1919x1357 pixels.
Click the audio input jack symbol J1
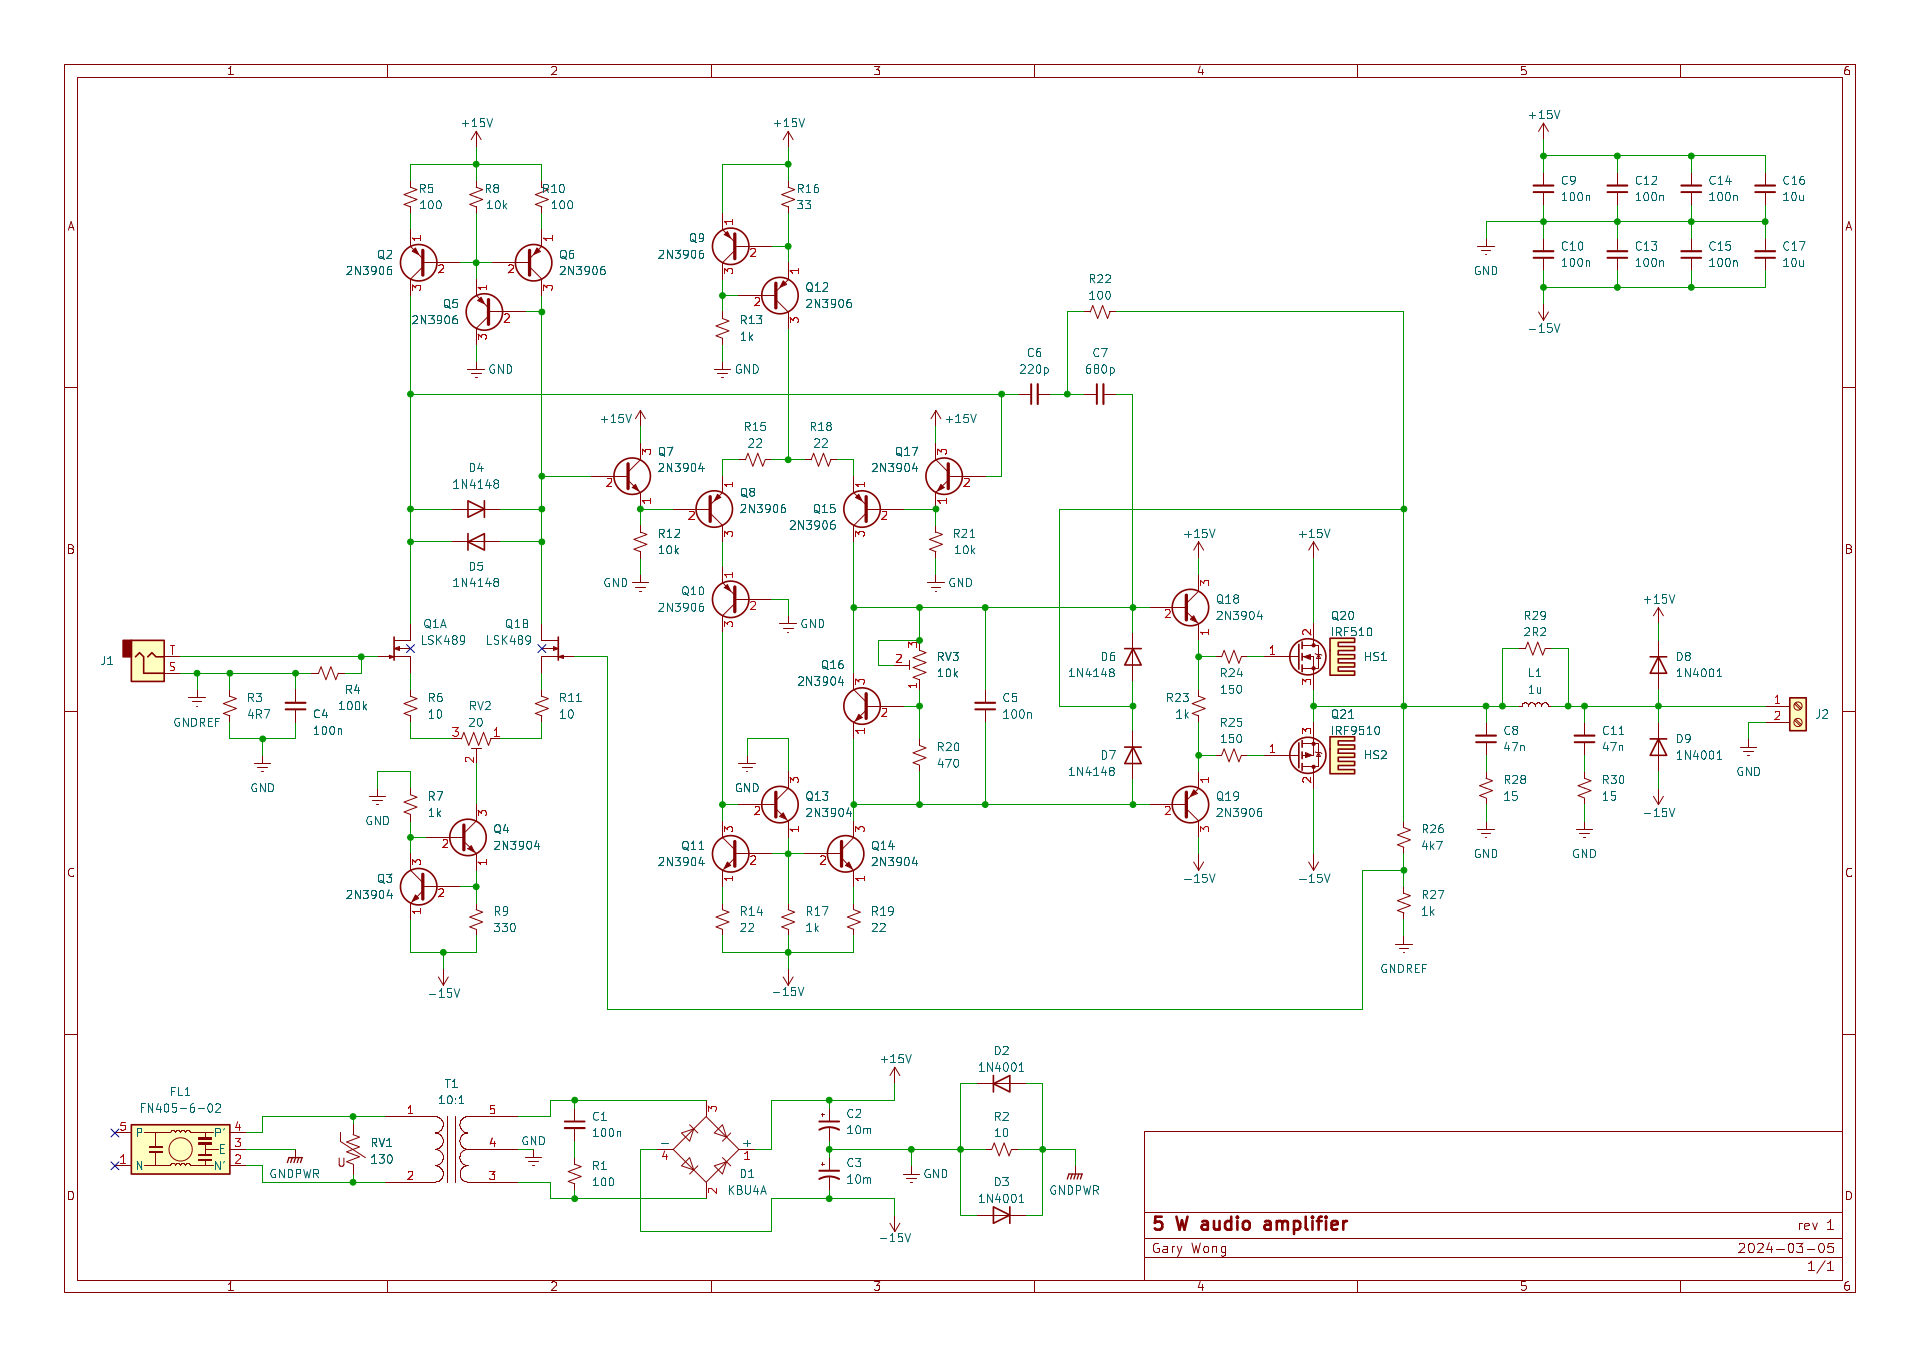click(147, 660)
